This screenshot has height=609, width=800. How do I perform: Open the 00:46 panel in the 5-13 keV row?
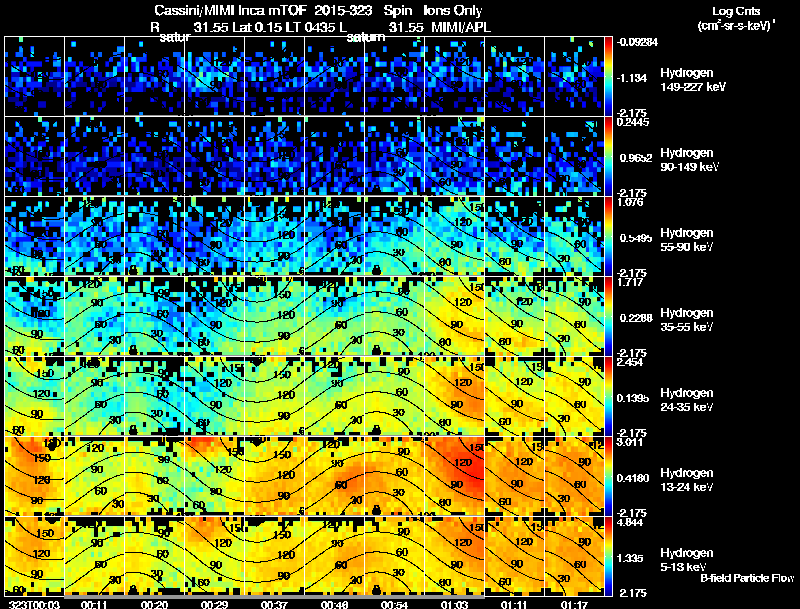(334, 556)
